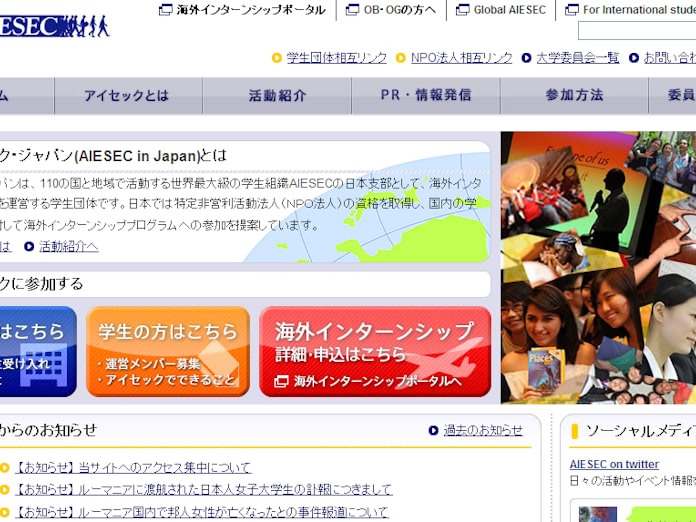Click blue bullet beside 大学委員会一覧

526,58
